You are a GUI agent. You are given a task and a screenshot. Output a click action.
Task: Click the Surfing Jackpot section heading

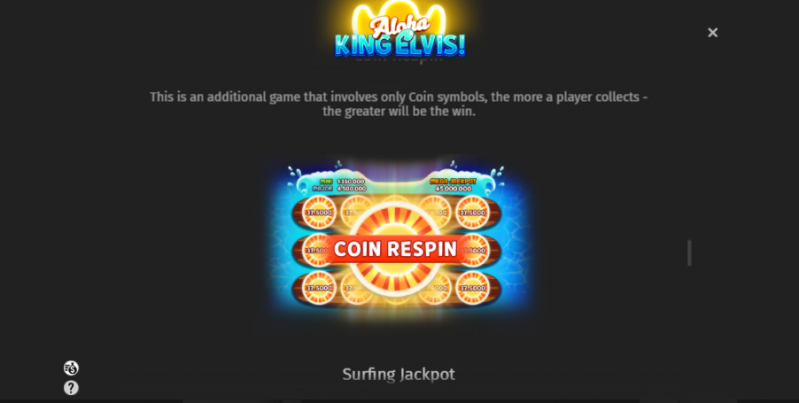[398, 374]
